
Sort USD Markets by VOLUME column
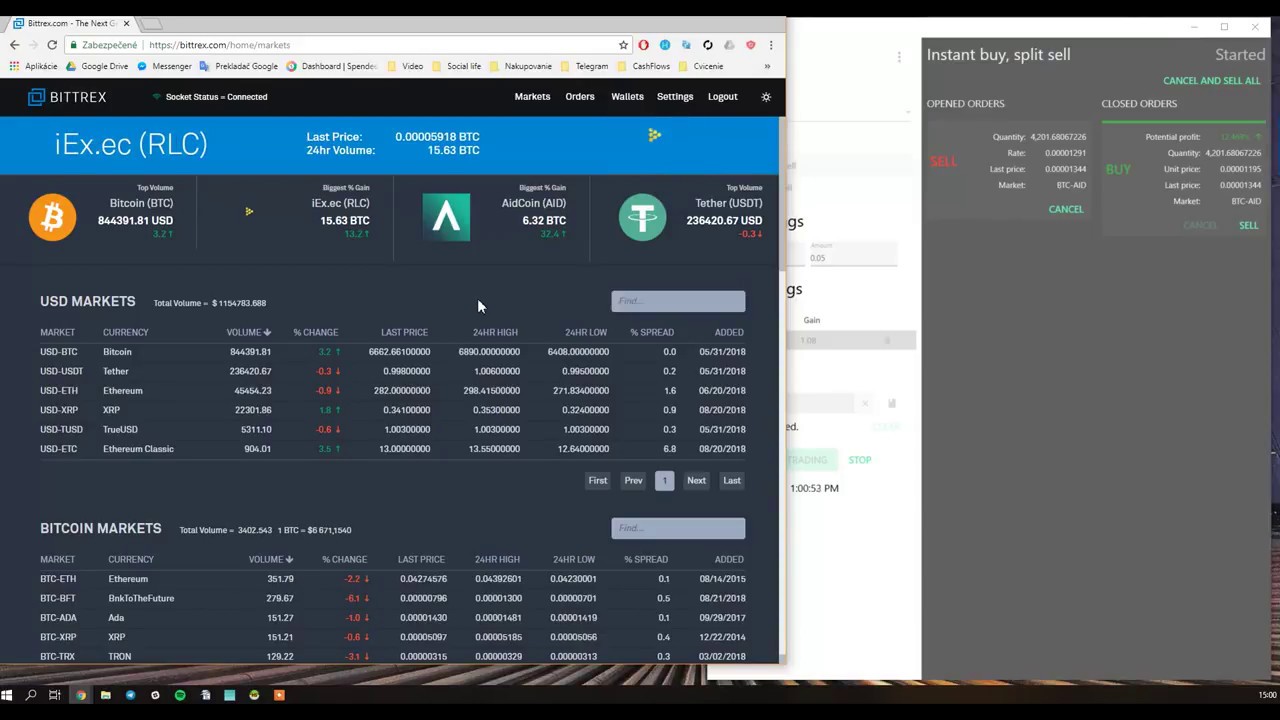click(x=248, y=332)
